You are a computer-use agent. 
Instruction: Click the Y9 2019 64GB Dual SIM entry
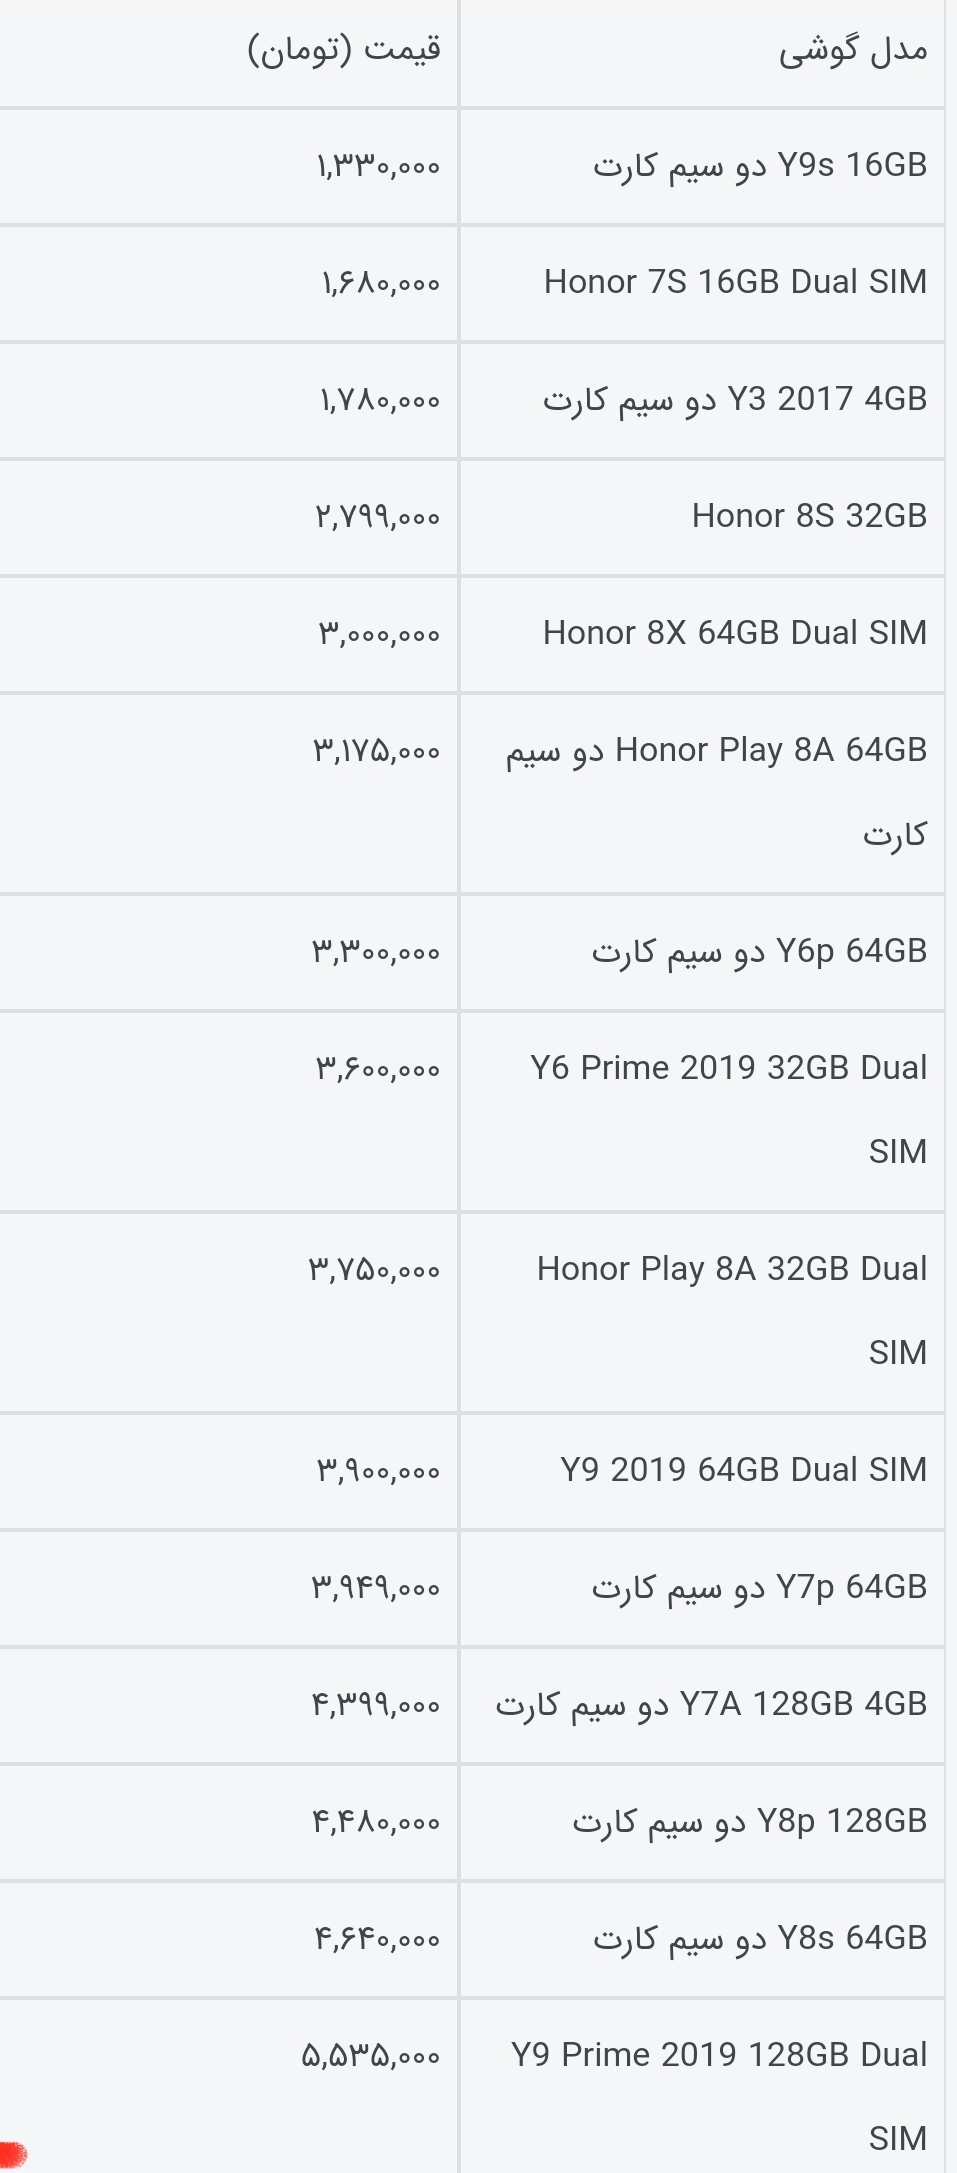743,1470
